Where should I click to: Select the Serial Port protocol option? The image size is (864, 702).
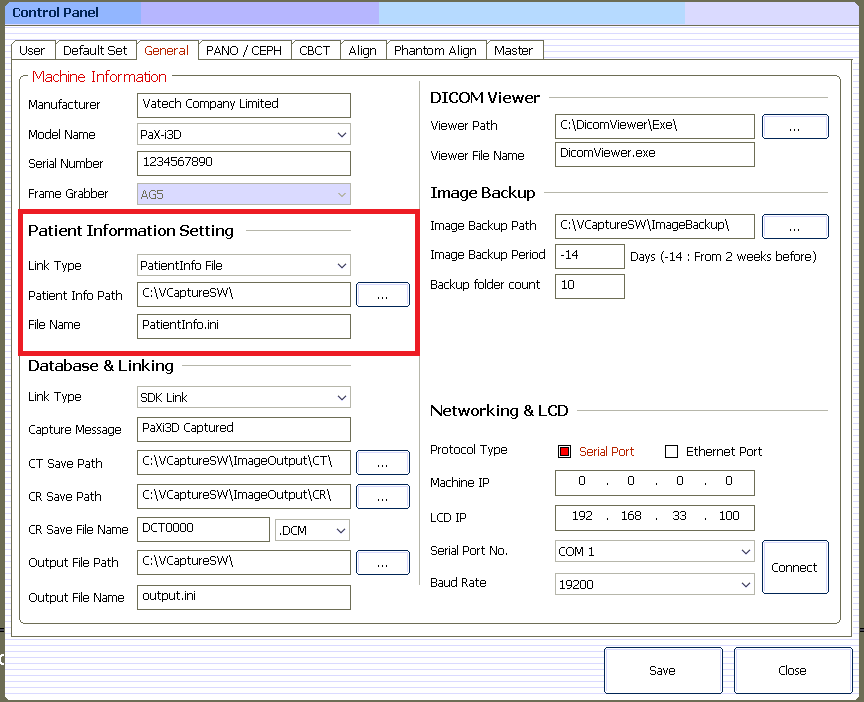[x=596, y=451]
